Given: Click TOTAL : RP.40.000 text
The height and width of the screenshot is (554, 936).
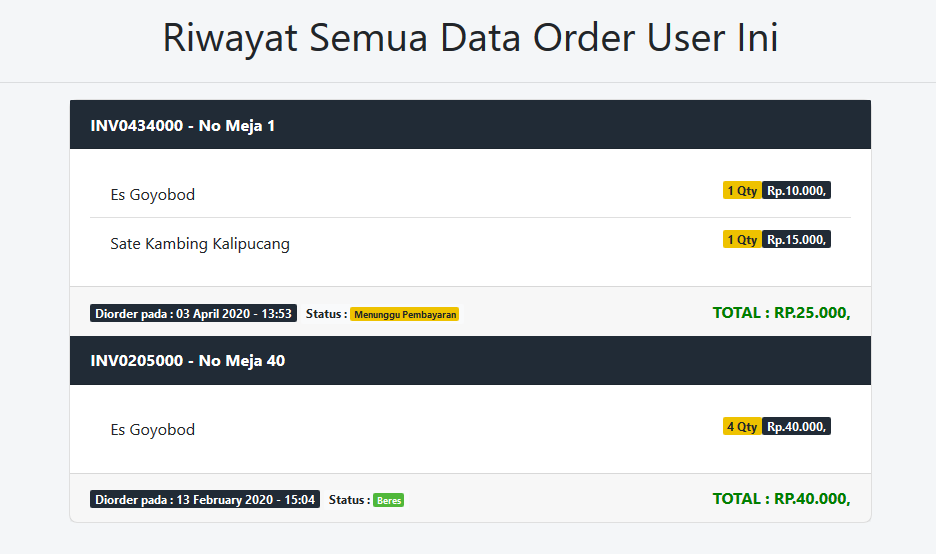Looking at the screenshot, I should click(781, 499).
